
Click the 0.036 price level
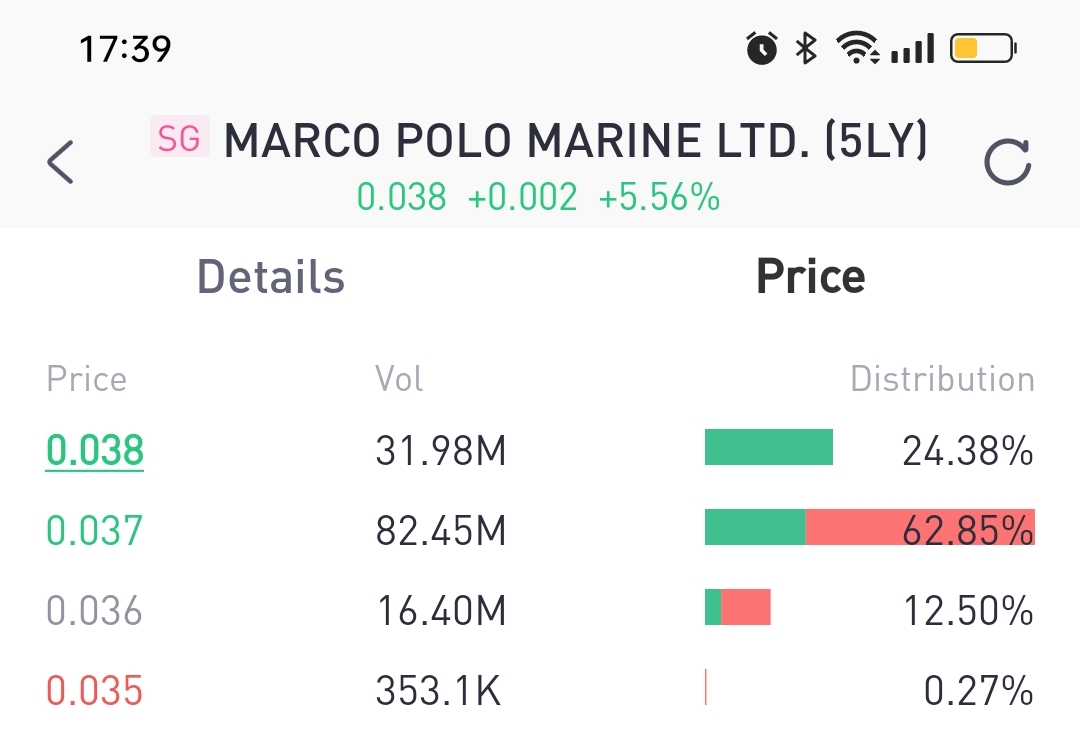[x=95, y=610]
